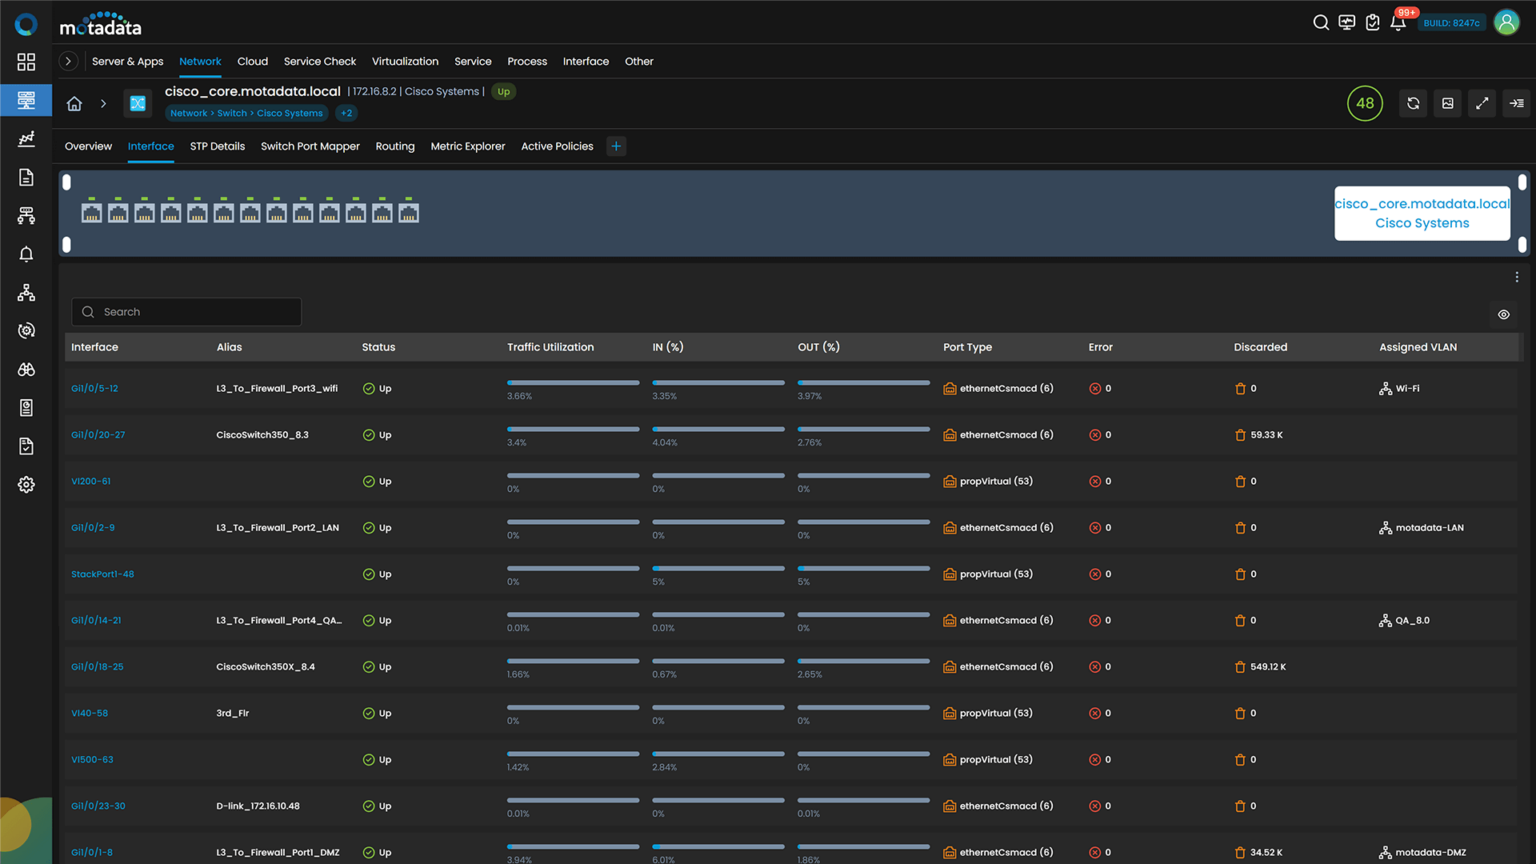Open the three-dot options menu

[1516, 277]
